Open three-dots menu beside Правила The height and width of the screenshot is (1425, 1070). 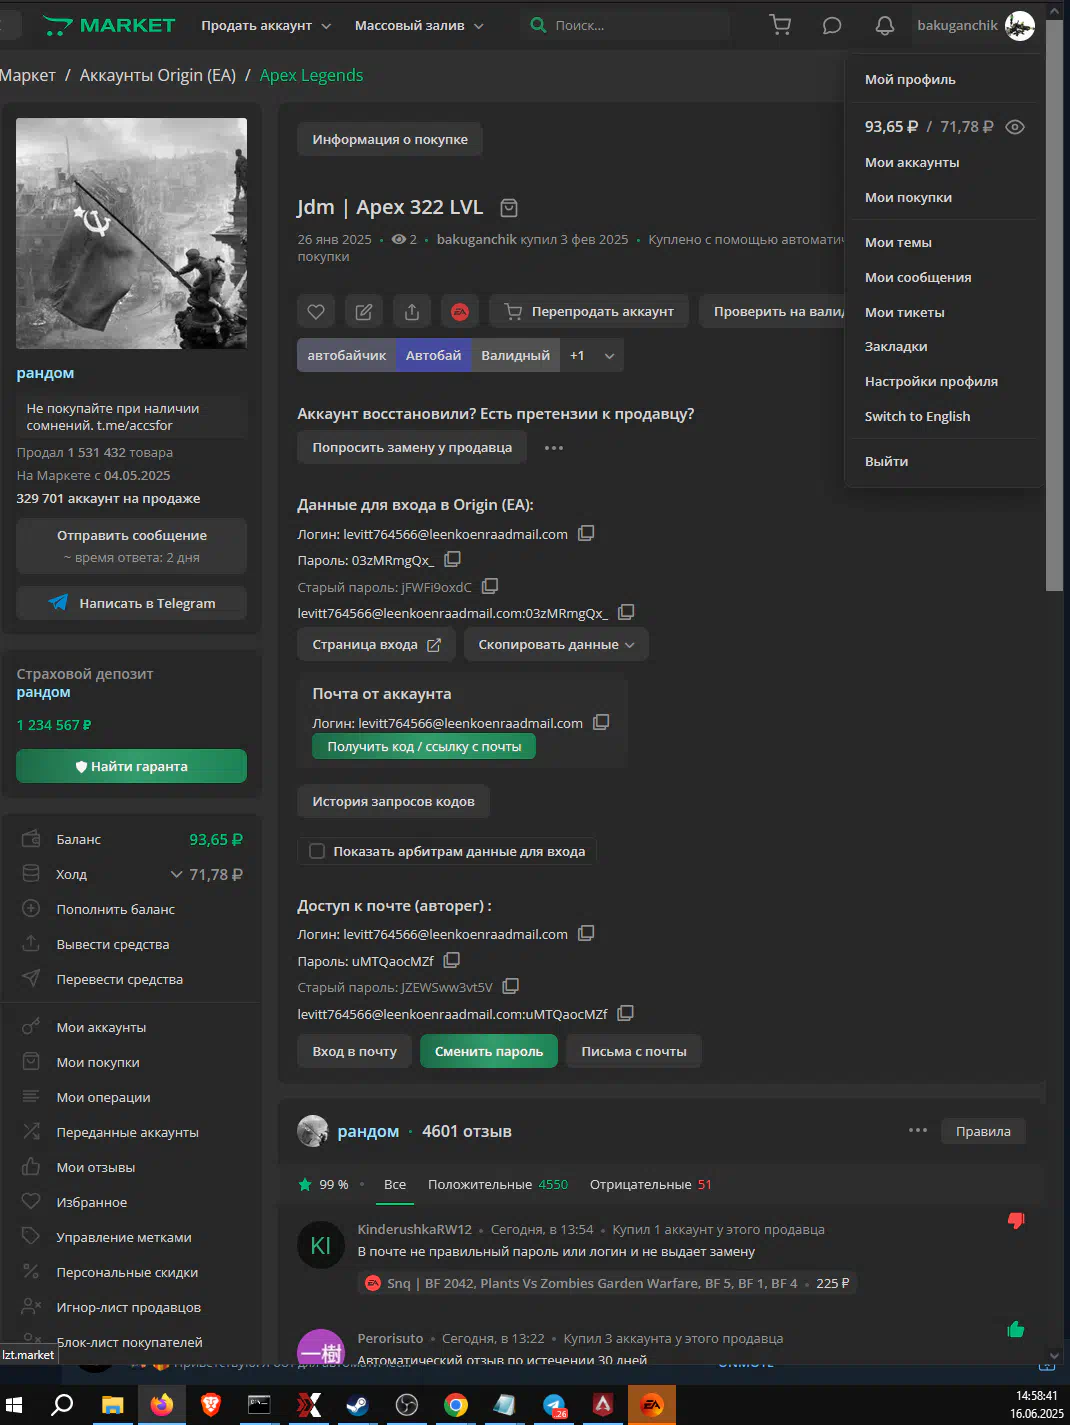(918, 1130)
